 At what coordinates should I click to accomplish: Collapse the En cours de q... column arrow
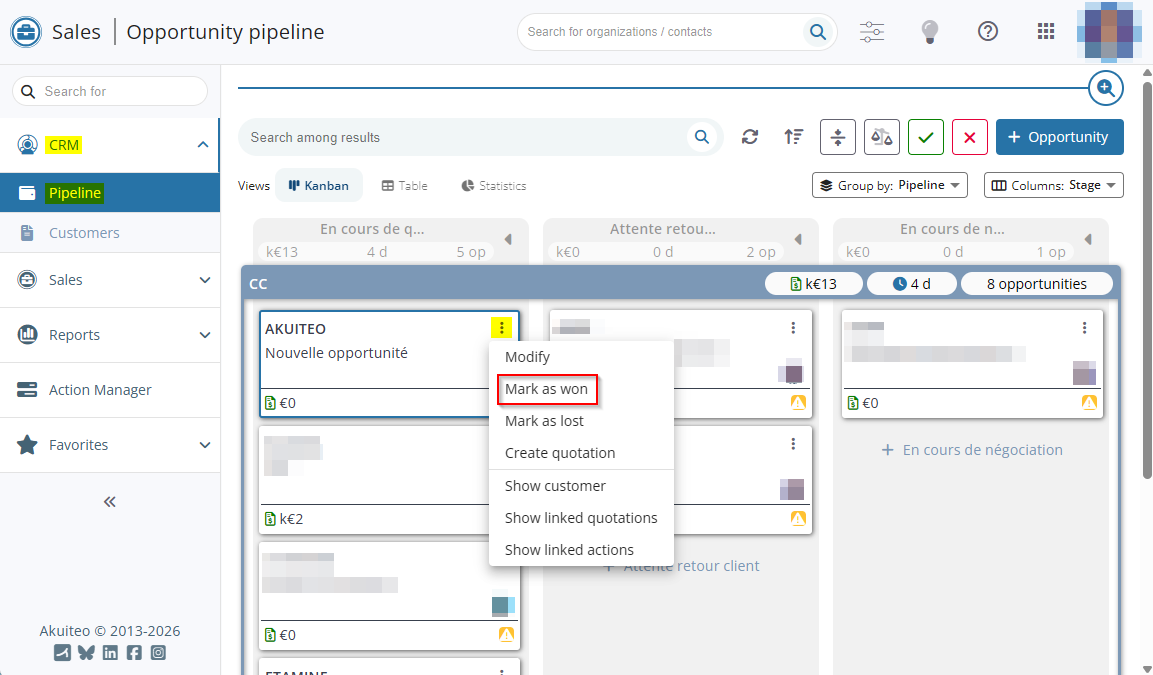tap(507, 240)
